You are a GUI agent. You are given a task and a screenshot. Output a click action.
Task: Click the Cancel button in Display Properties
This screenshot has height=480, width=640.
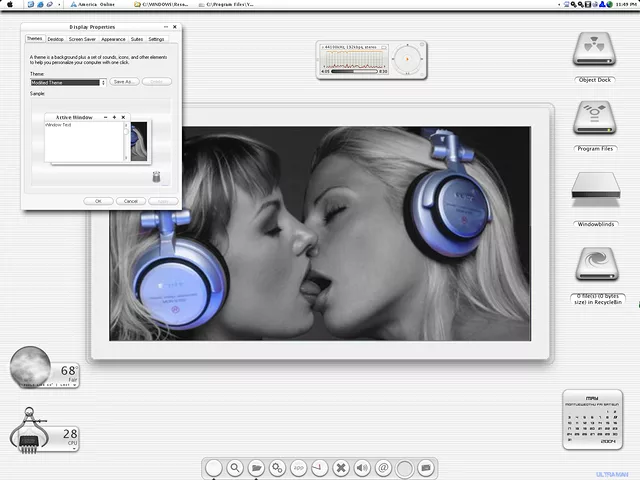(x=128, y=201)
